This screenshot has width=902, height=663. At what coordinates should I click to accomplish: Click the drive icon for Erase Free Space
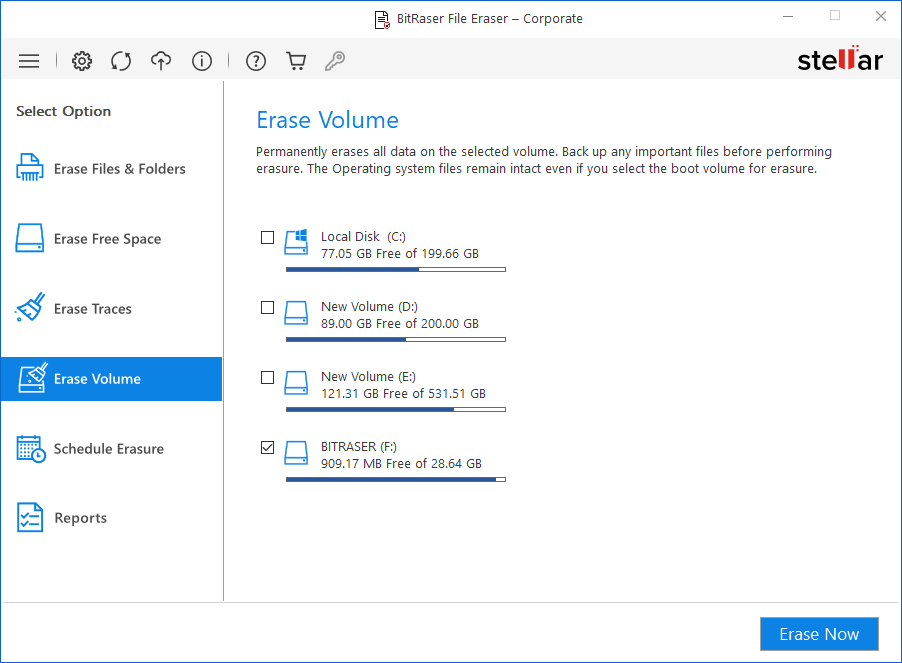coord(30,238)
